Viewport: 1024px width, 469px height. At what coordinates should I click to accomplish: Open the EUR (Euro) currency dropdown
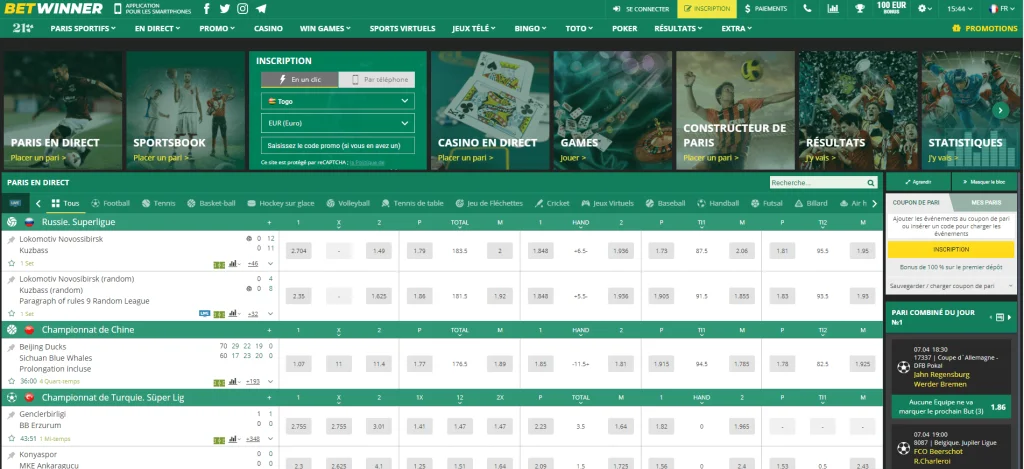[x=338, y=123]
